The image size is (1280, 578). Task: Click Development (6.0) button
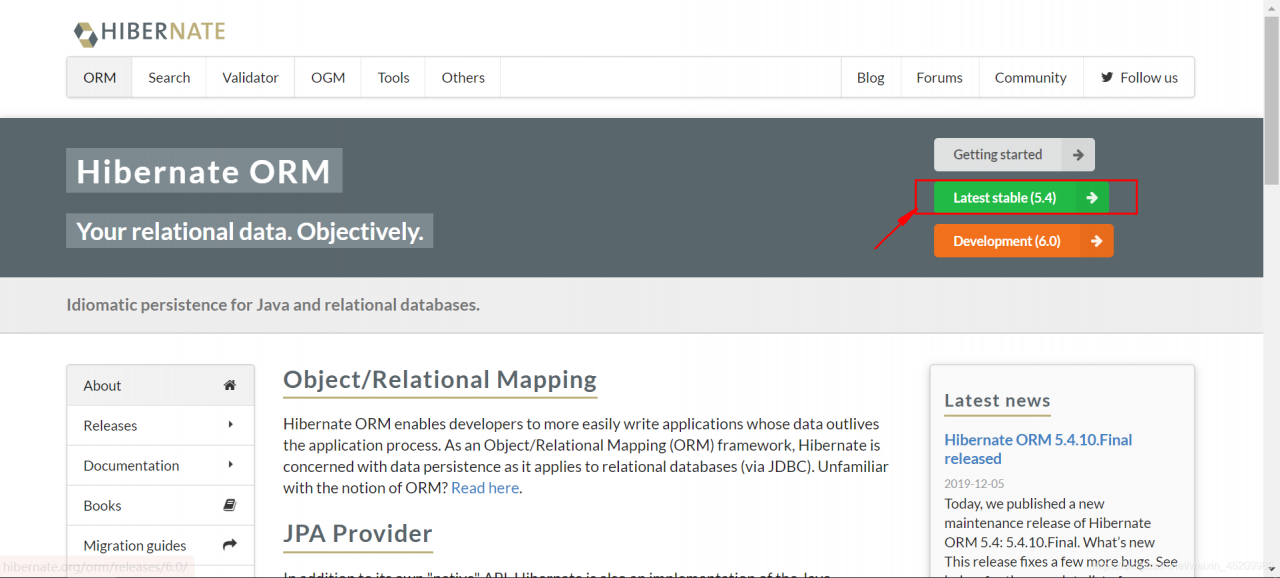(x=1023, y=241)
